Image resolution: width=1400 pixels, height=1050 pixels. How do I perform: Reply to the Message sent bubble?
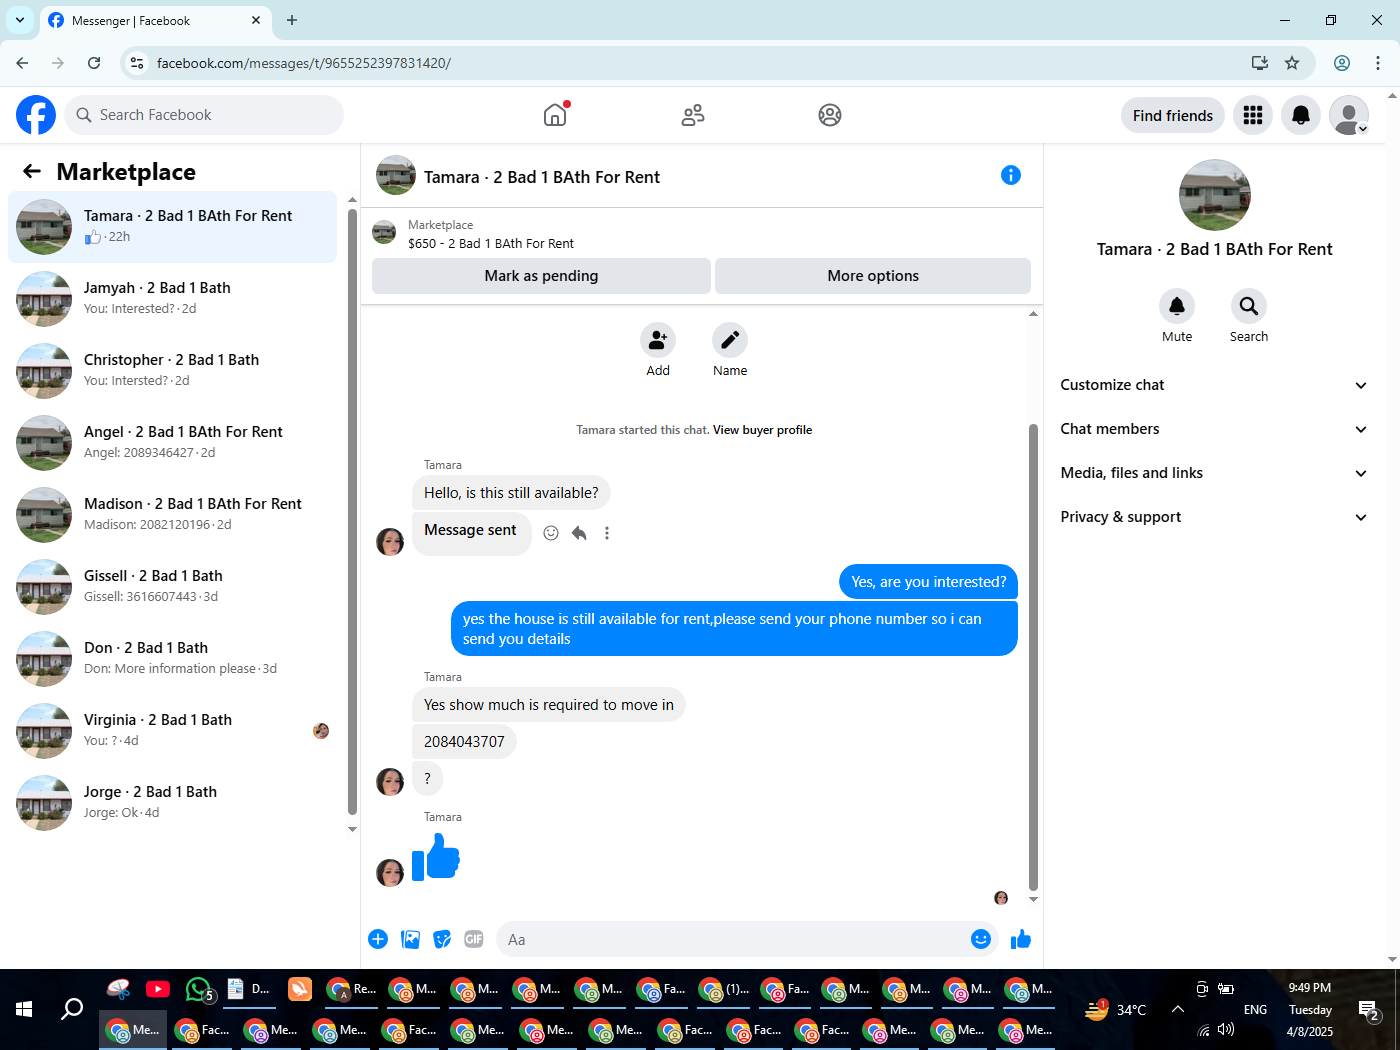coord(579,533)
